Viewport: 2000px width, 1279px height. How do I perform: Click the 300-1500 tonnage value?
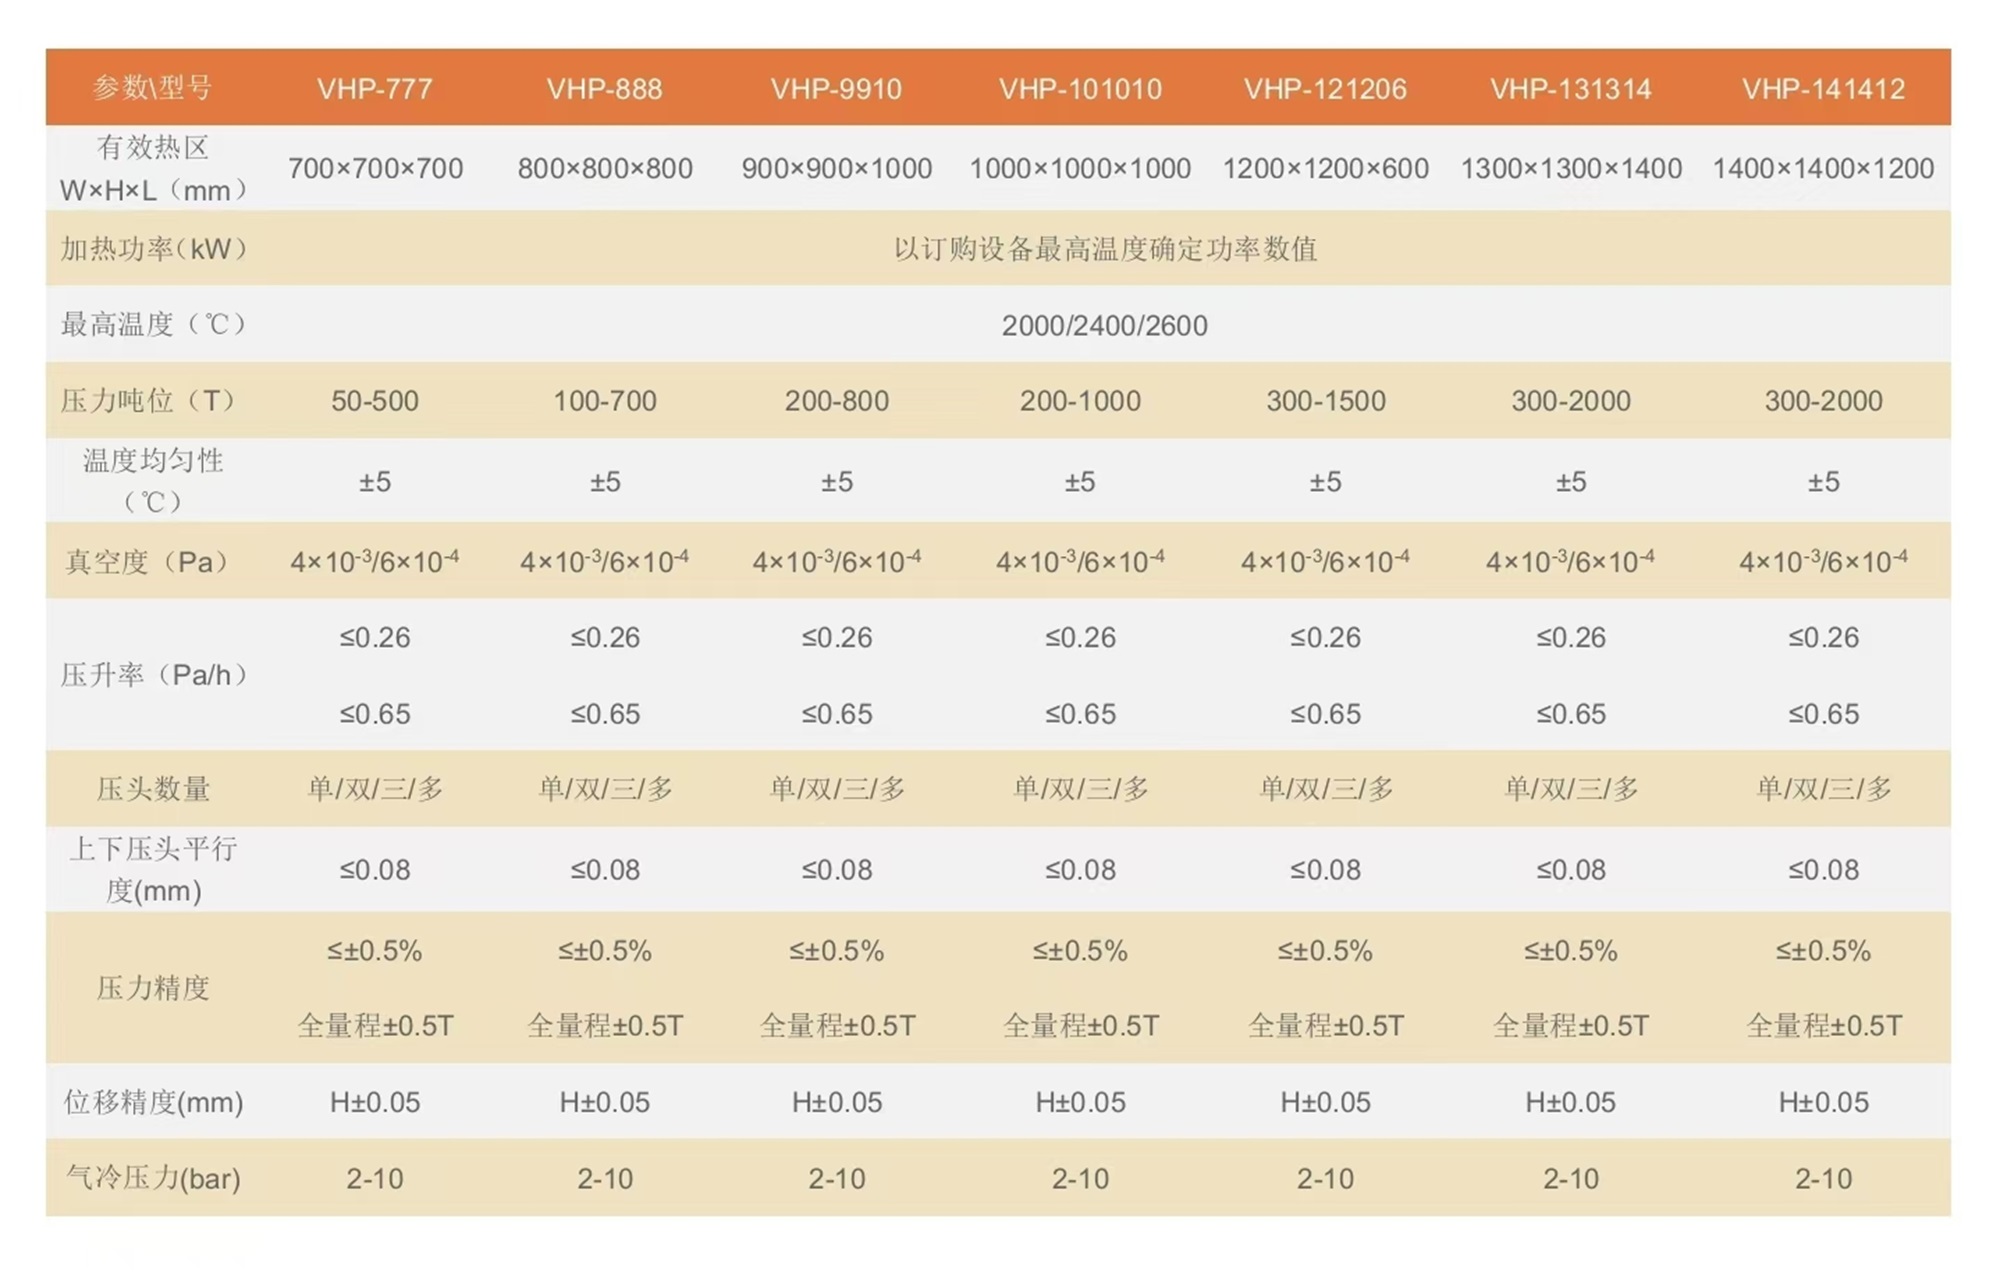(1325, 401)
